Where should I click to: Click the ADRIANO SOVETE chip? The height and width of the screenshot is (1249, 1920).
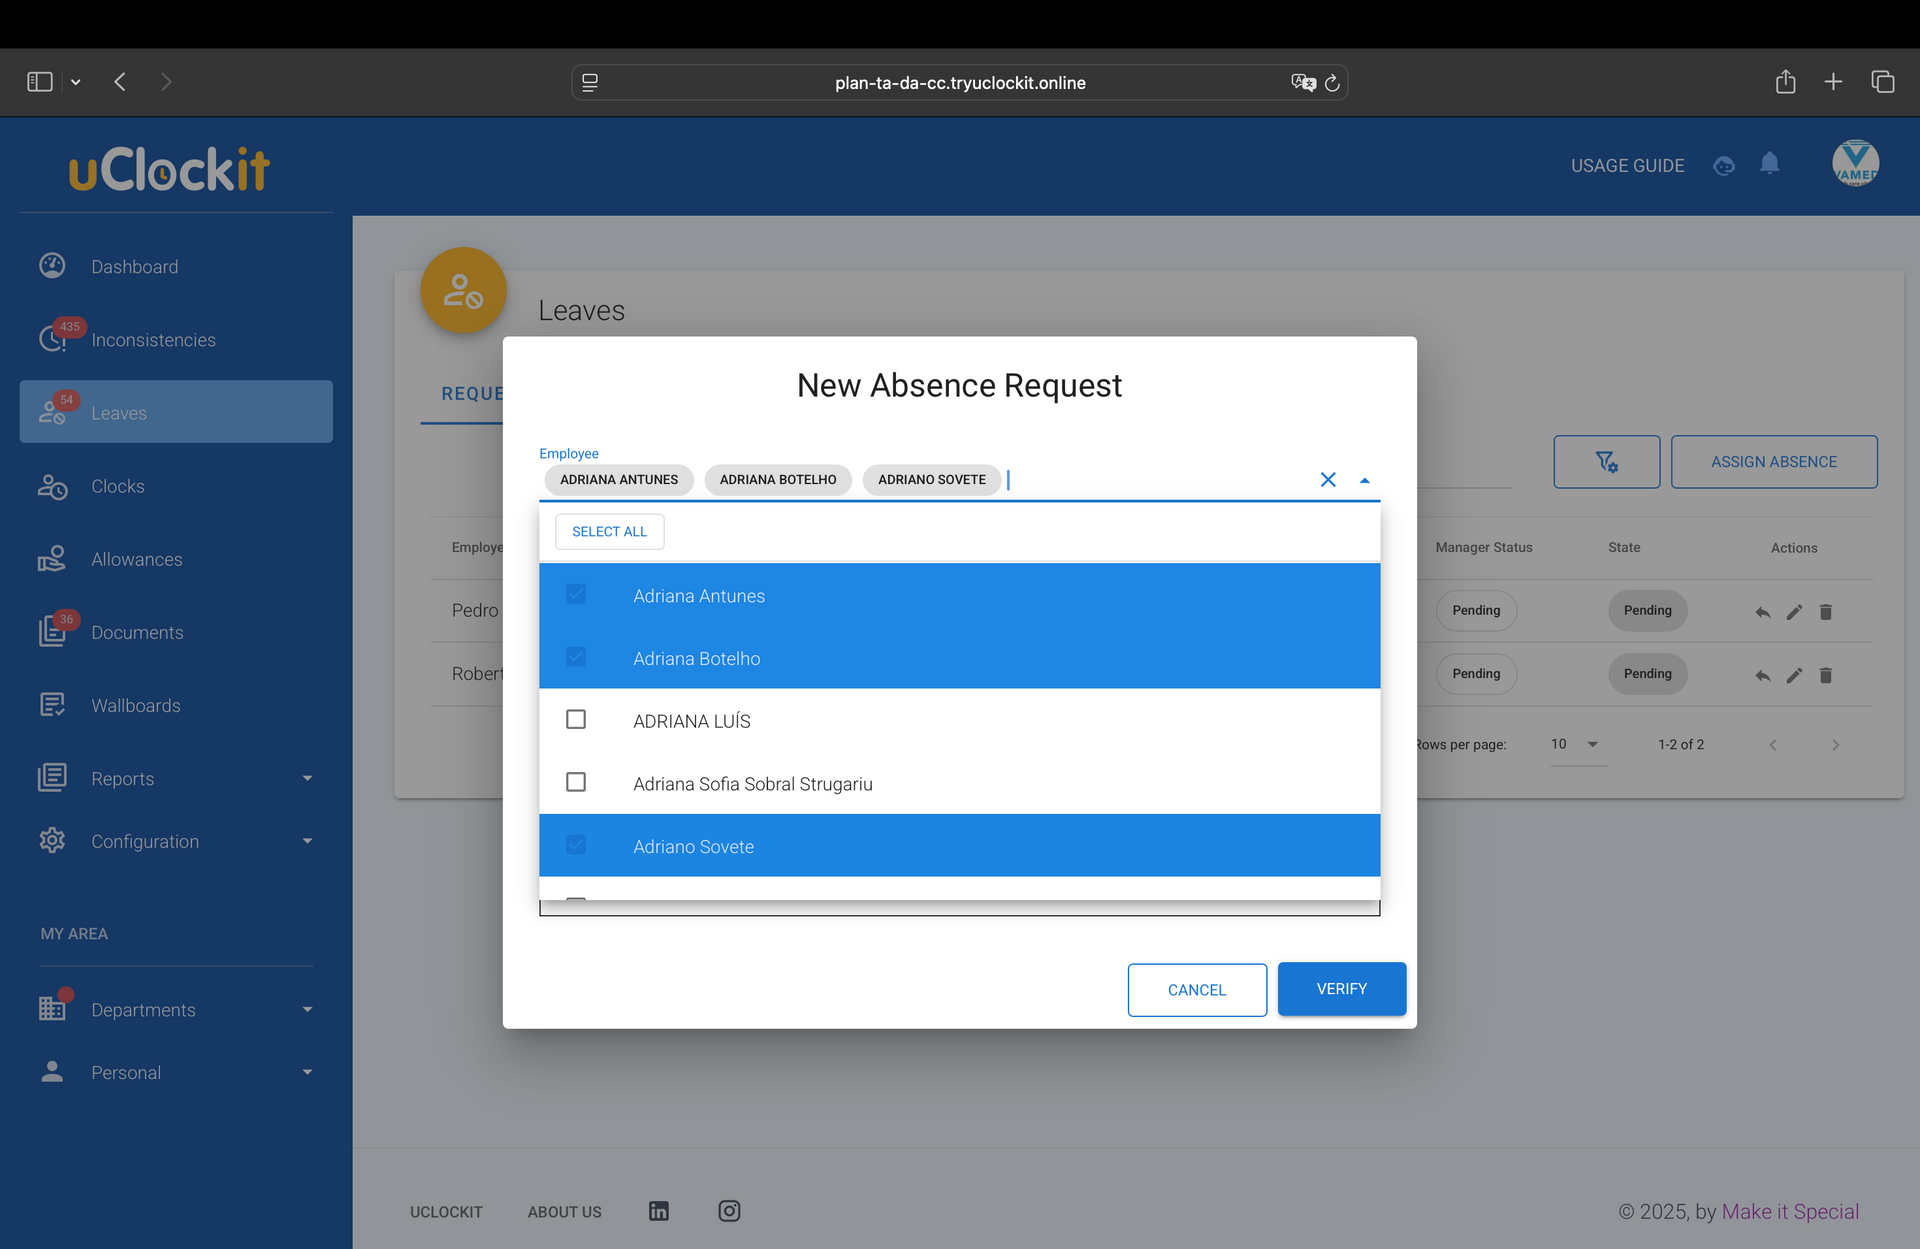(932, 480)
